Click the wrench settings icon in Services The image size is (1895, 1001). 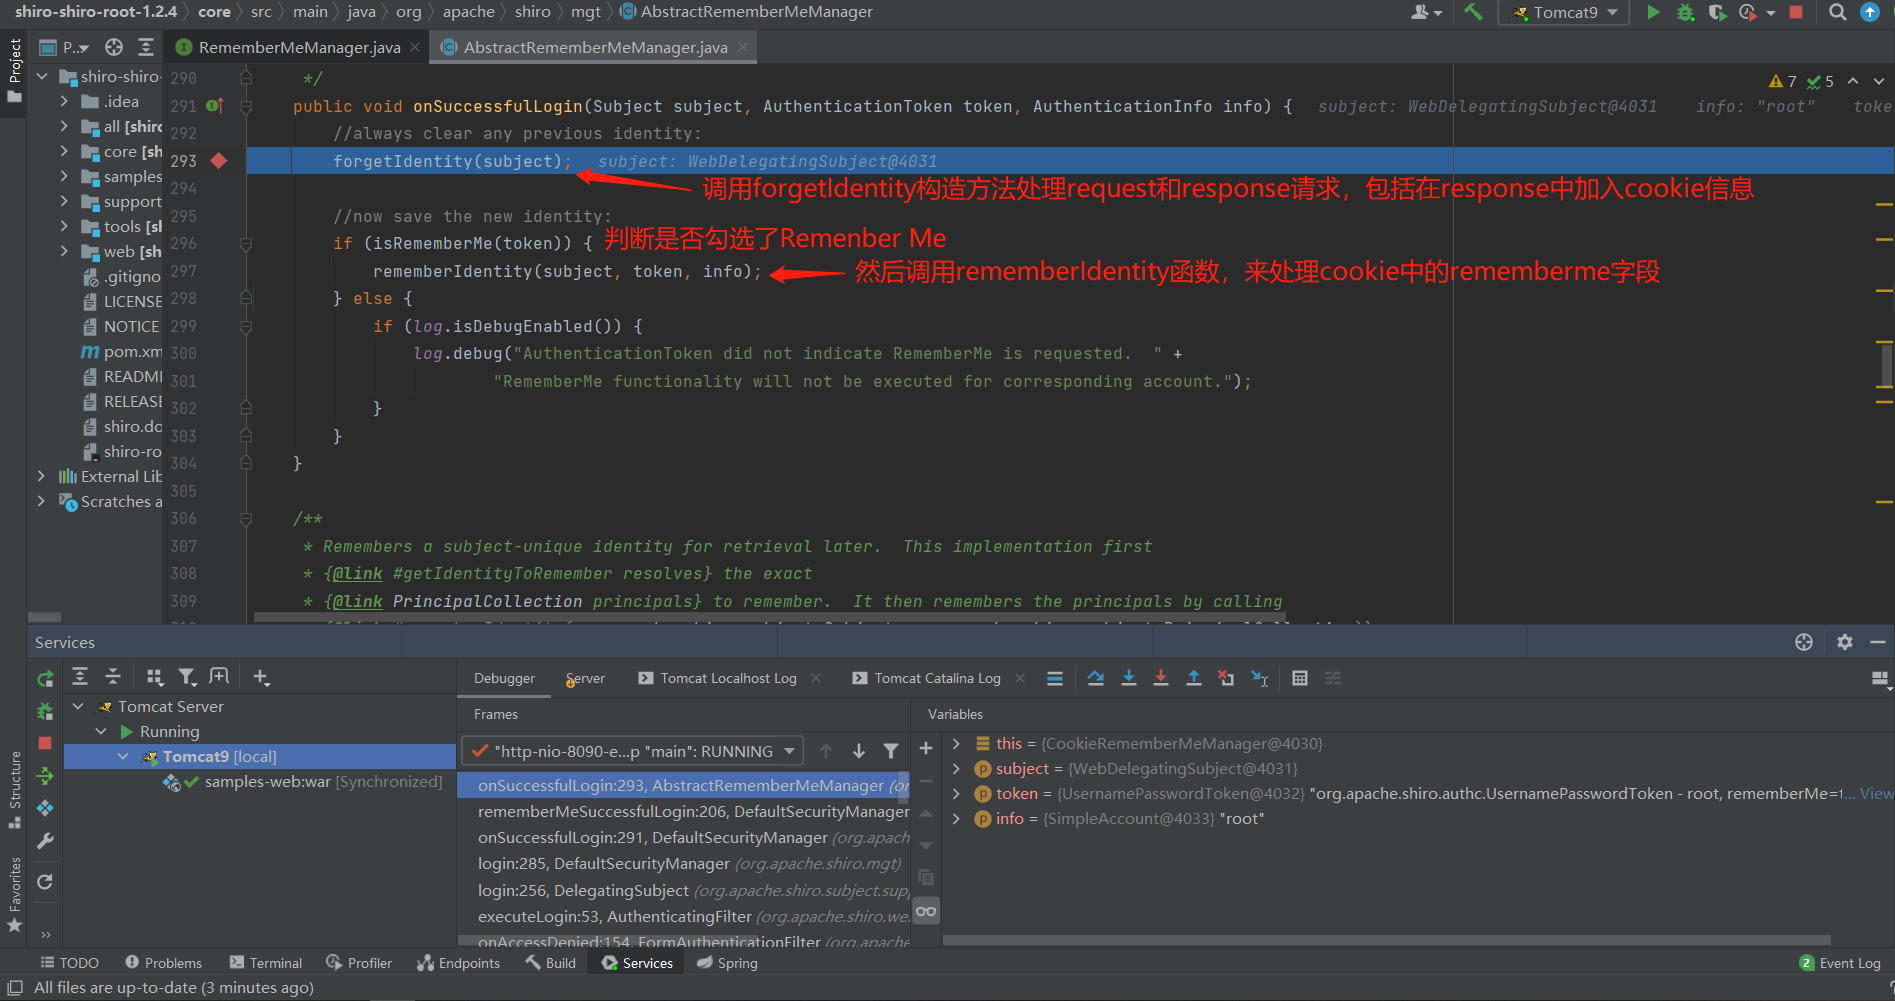click(x=45, y=841)
